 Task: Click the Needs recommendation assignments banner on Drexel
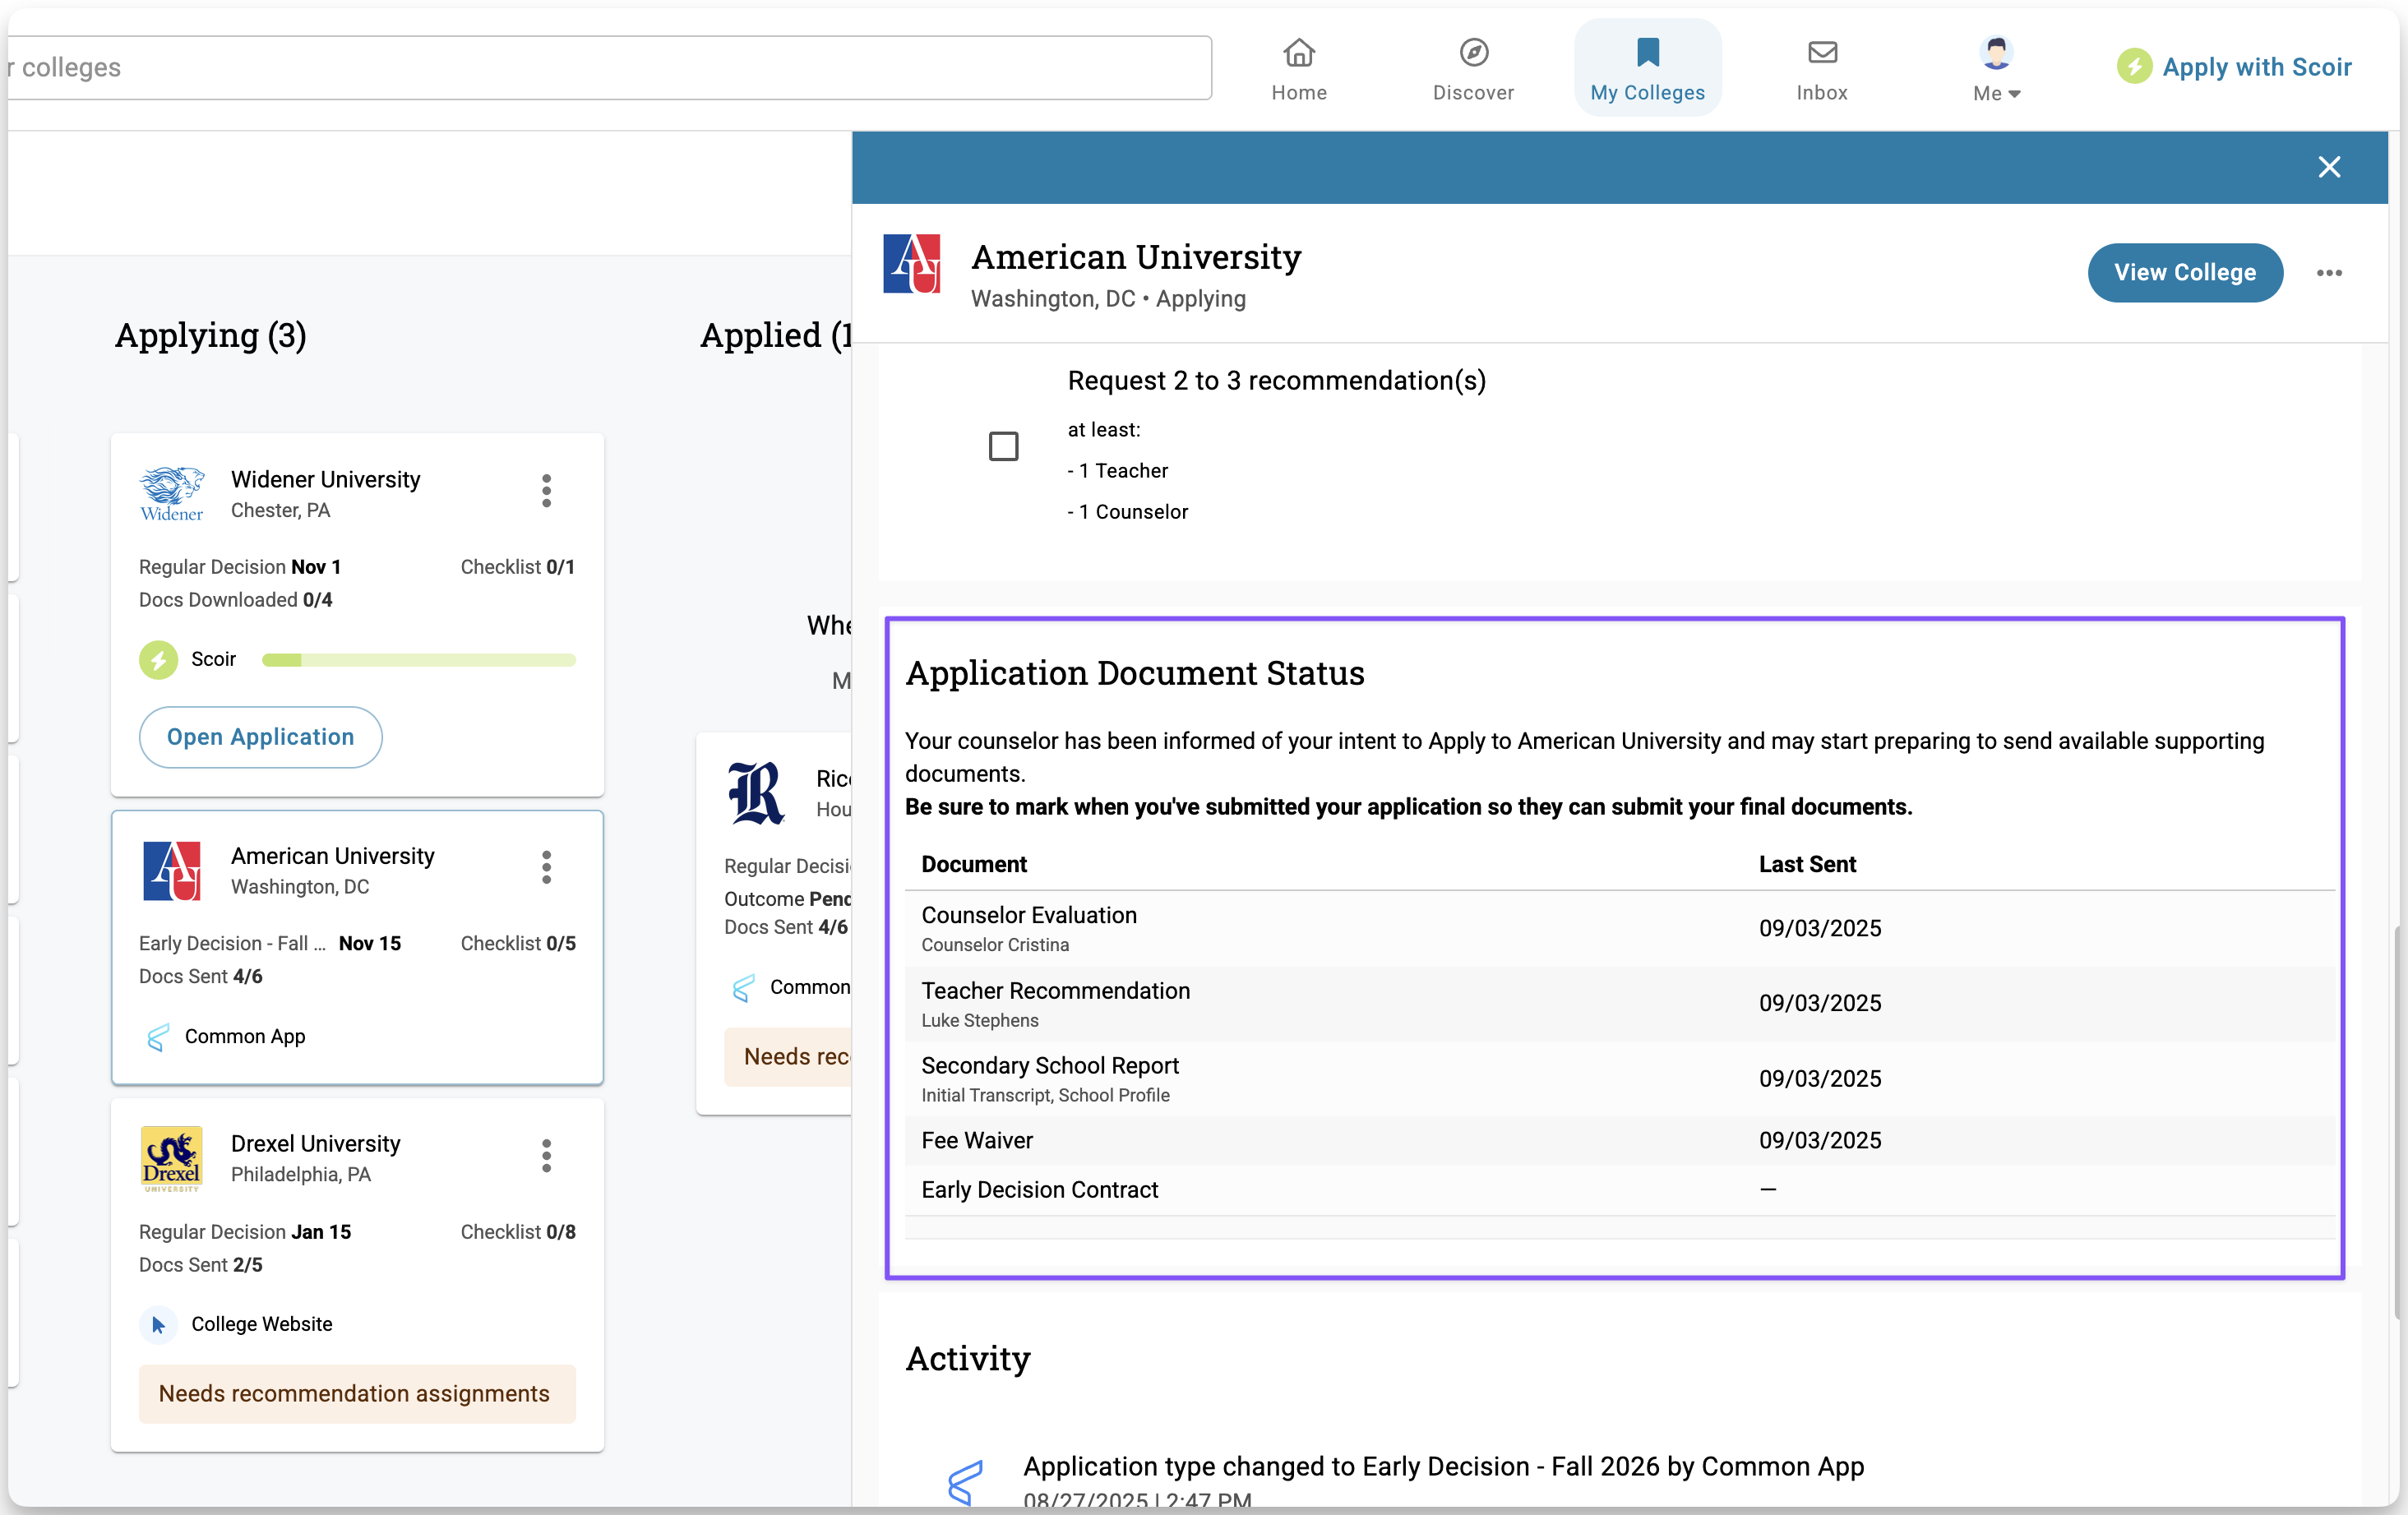[x=357, y=1393]
